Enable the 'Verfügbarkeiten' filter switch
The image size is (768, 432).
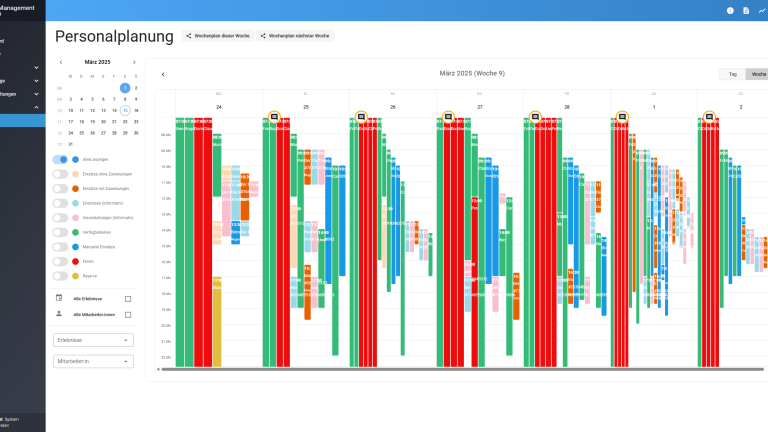(x=61, y=232)
